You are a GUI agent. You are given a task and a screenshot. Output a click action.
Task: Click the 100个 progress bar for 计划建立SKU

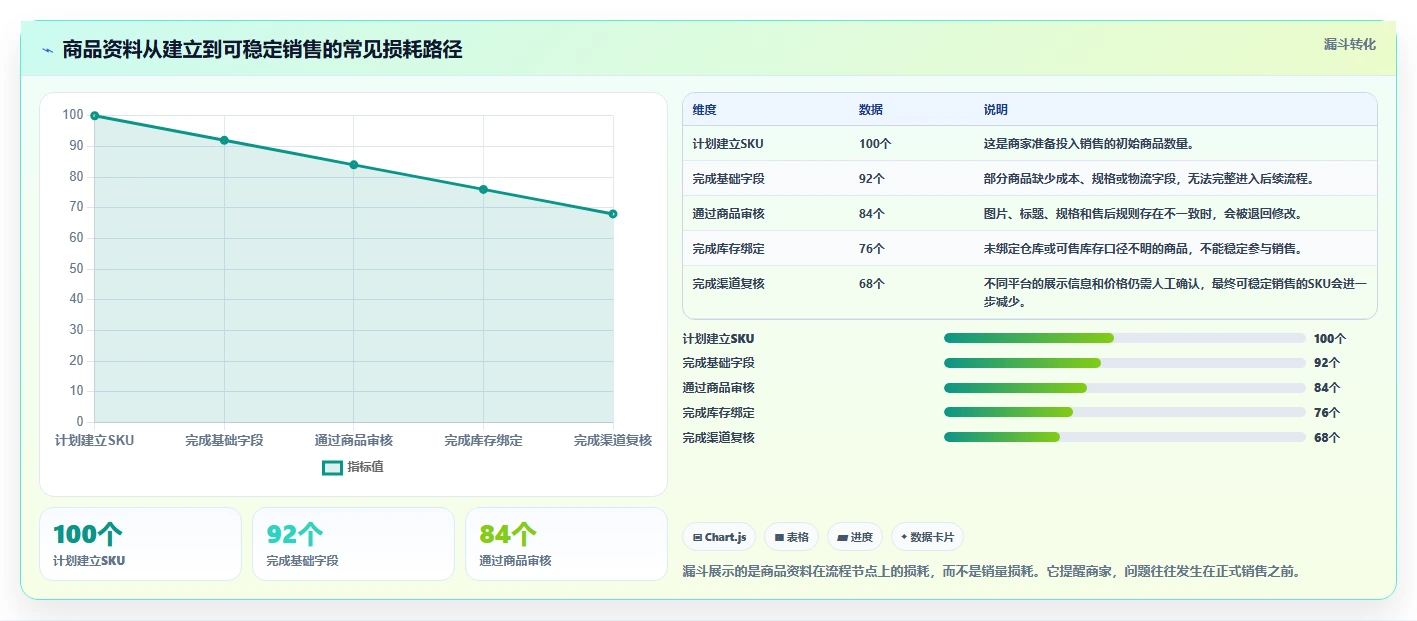click(1125, 338)
